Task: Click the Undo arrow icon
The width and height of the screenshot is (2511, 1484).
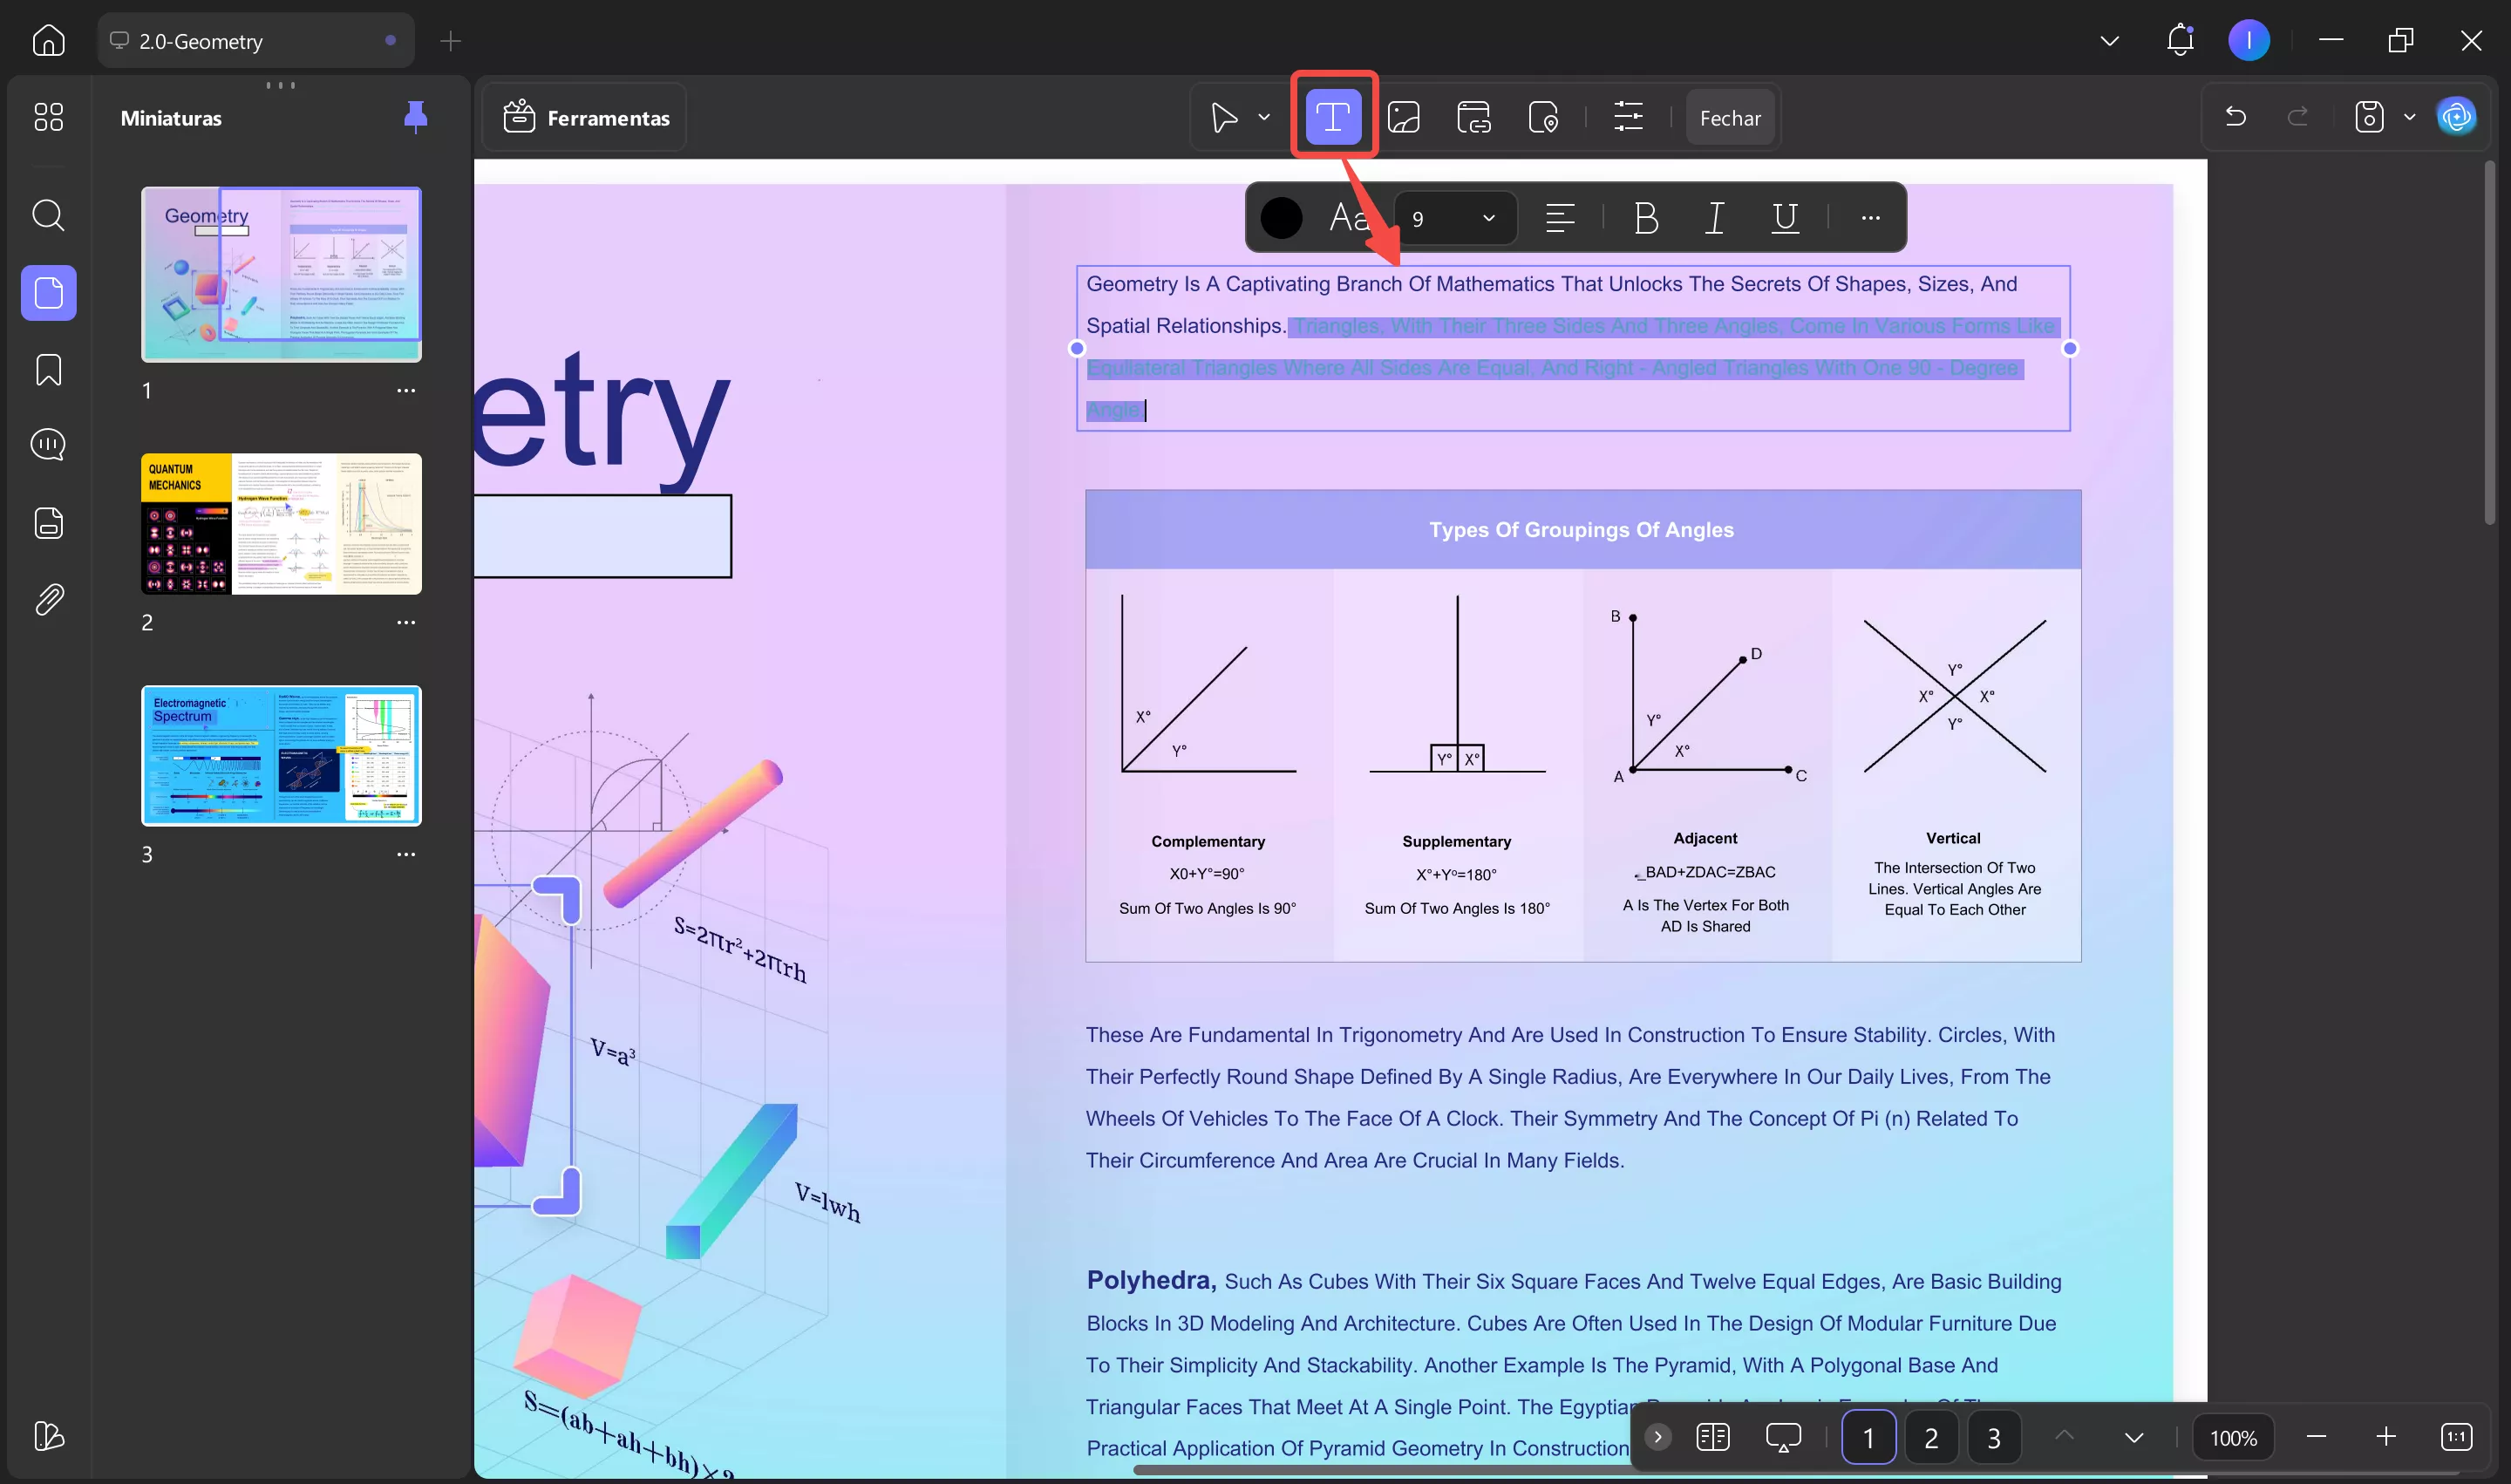Action: pyautogui.click(x=2235, y=117)
